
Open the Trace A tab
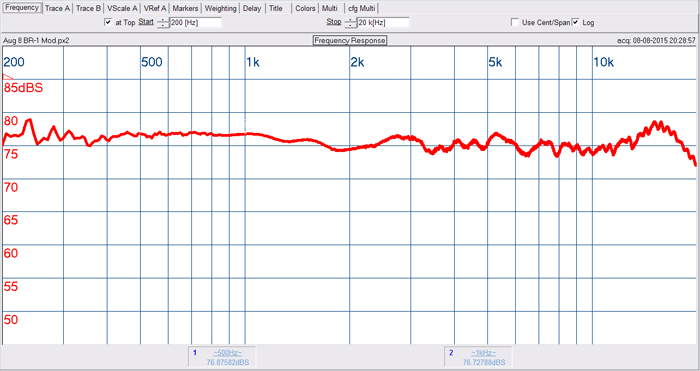pos(57,8)
